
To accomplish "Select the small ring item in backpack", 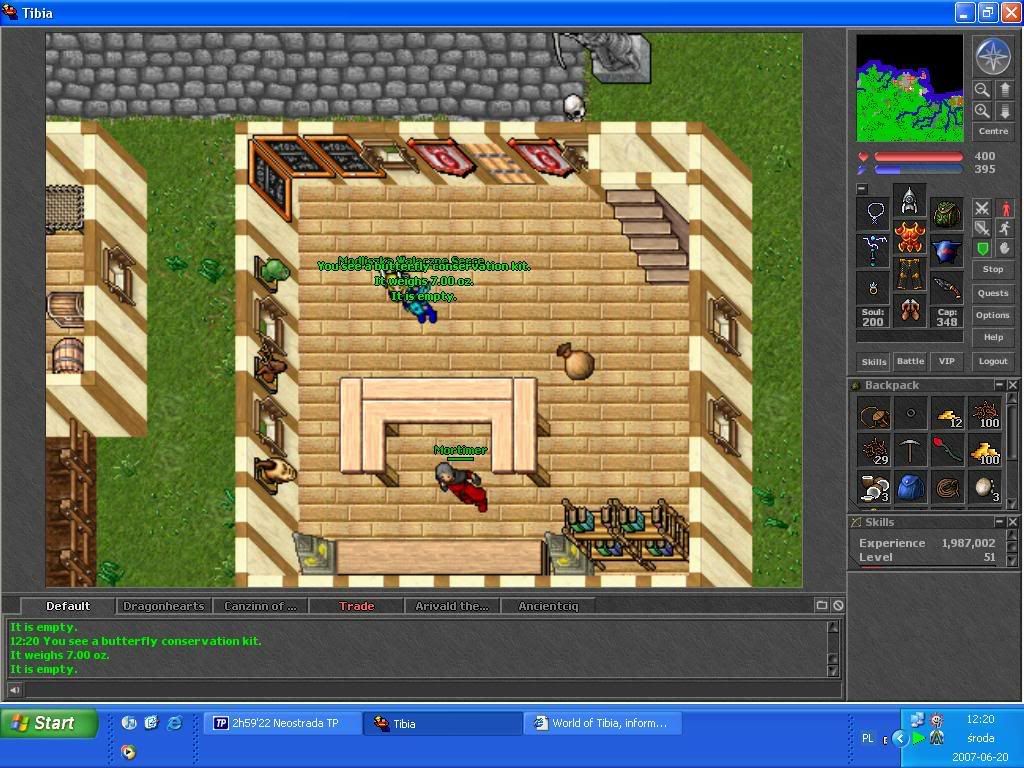I will (910, 413).
